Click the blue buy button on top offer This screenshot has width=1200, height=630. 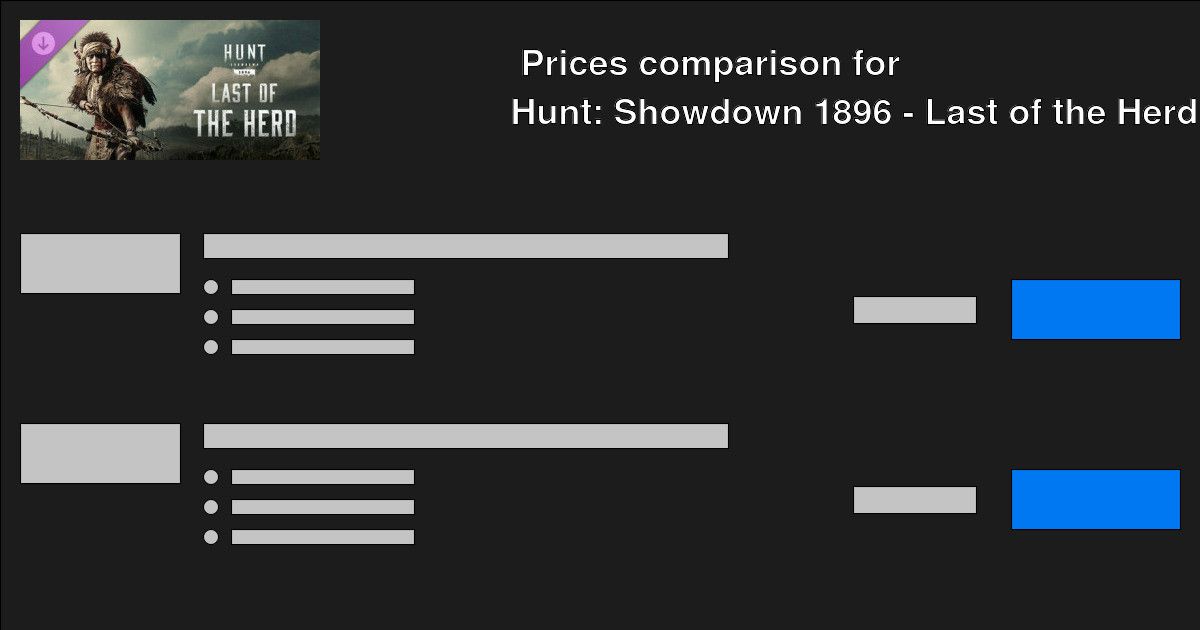point(1096,310)
